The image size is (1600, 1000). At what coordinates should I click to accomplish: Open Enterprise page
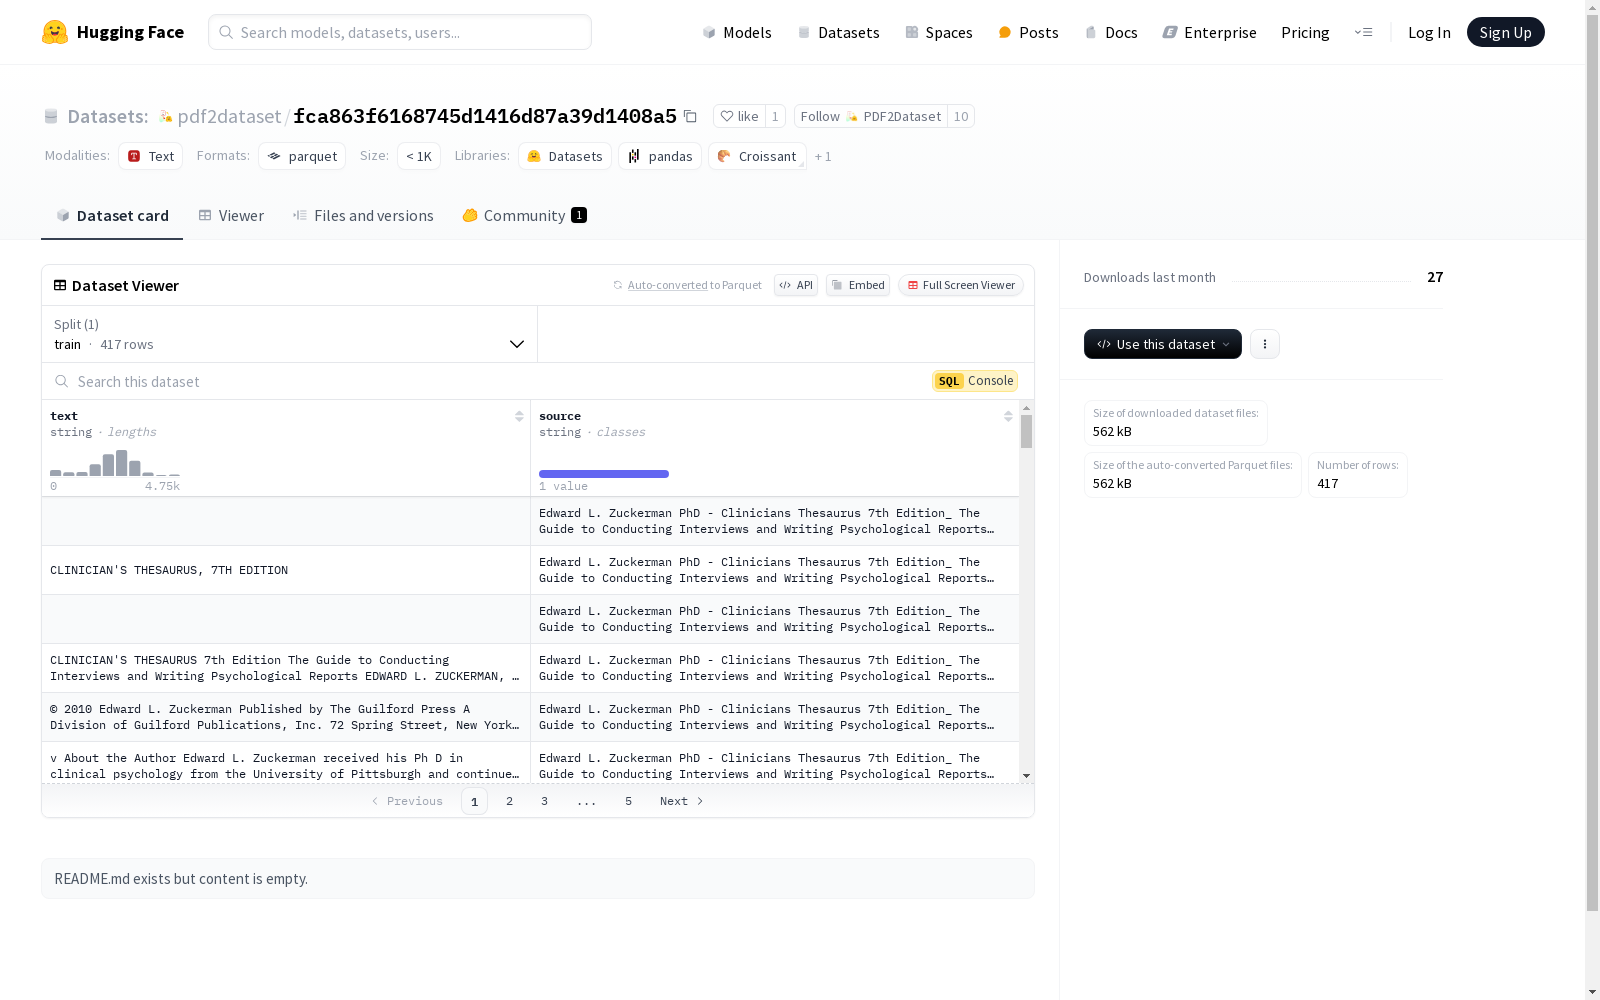[1209, 32]
